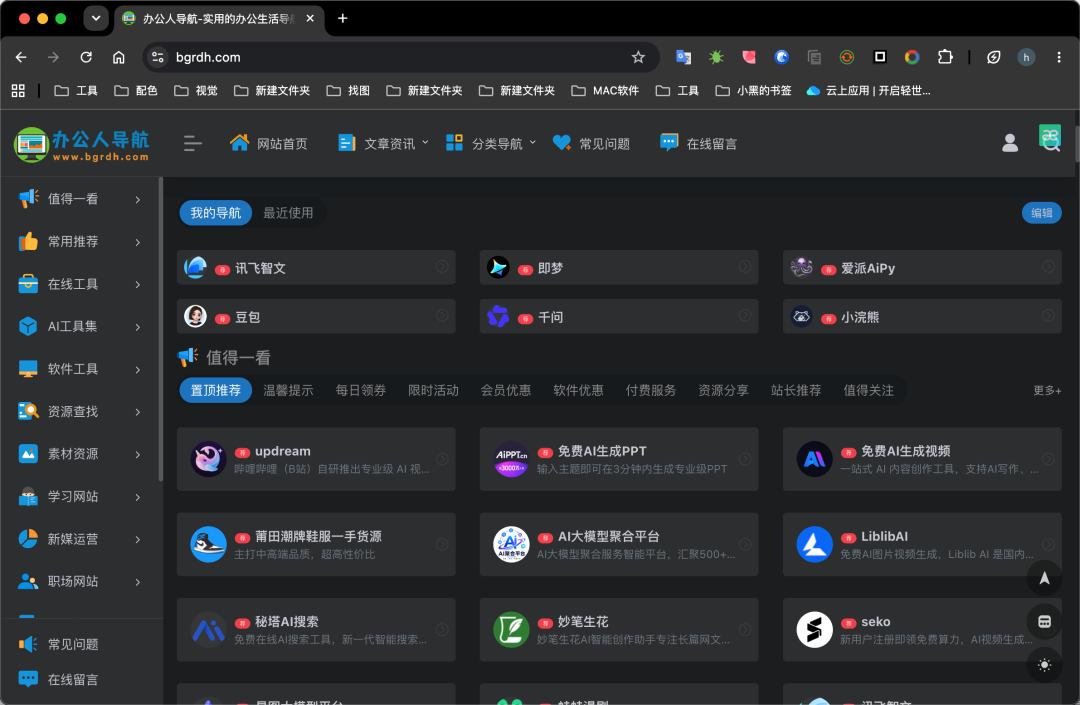Open the 千问 shortcut icon
Image resolution: width=1080 pixels, height=705 pixels.
pos(498,316)
